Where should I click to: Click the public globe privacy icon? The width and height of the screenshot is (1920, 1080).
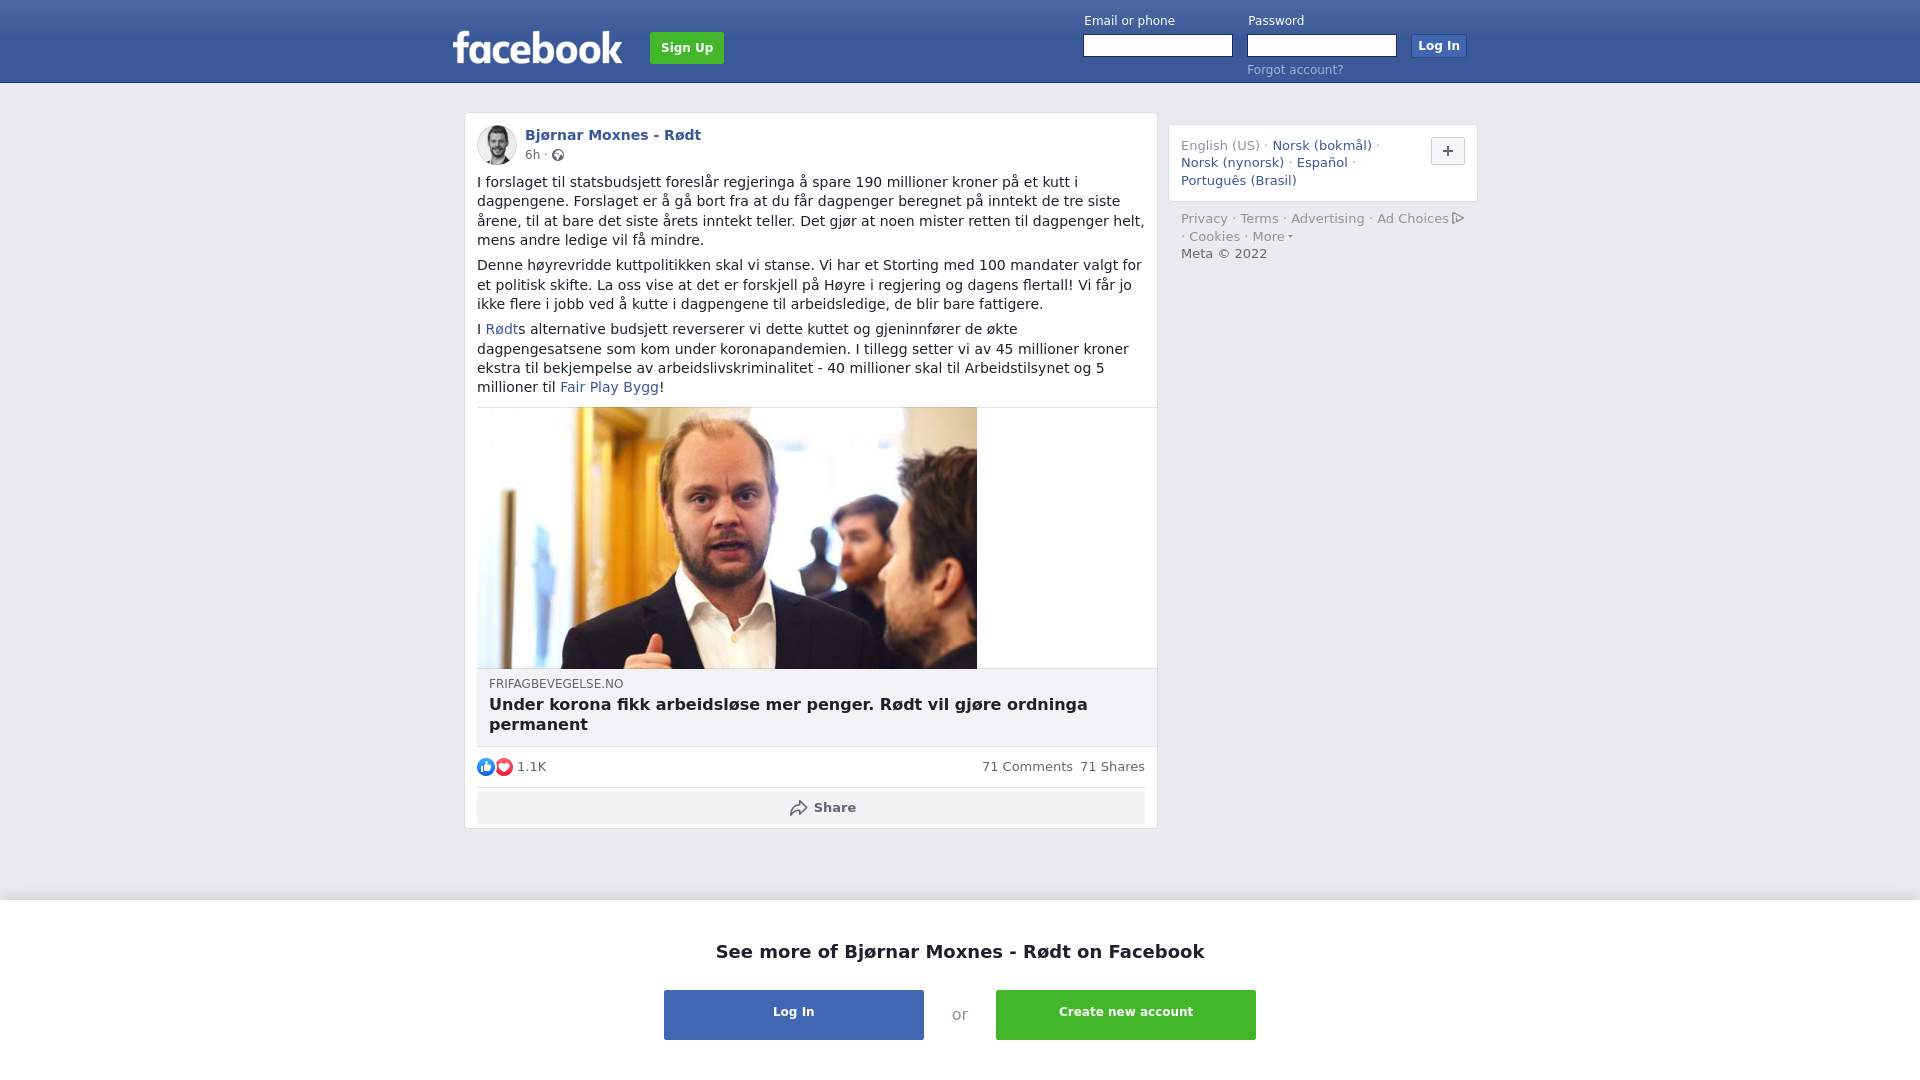558,155
